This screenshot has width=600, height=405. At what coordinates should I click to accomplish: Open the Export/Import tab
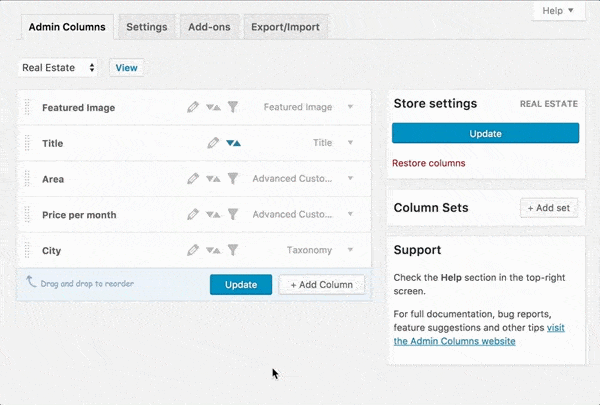285,27
